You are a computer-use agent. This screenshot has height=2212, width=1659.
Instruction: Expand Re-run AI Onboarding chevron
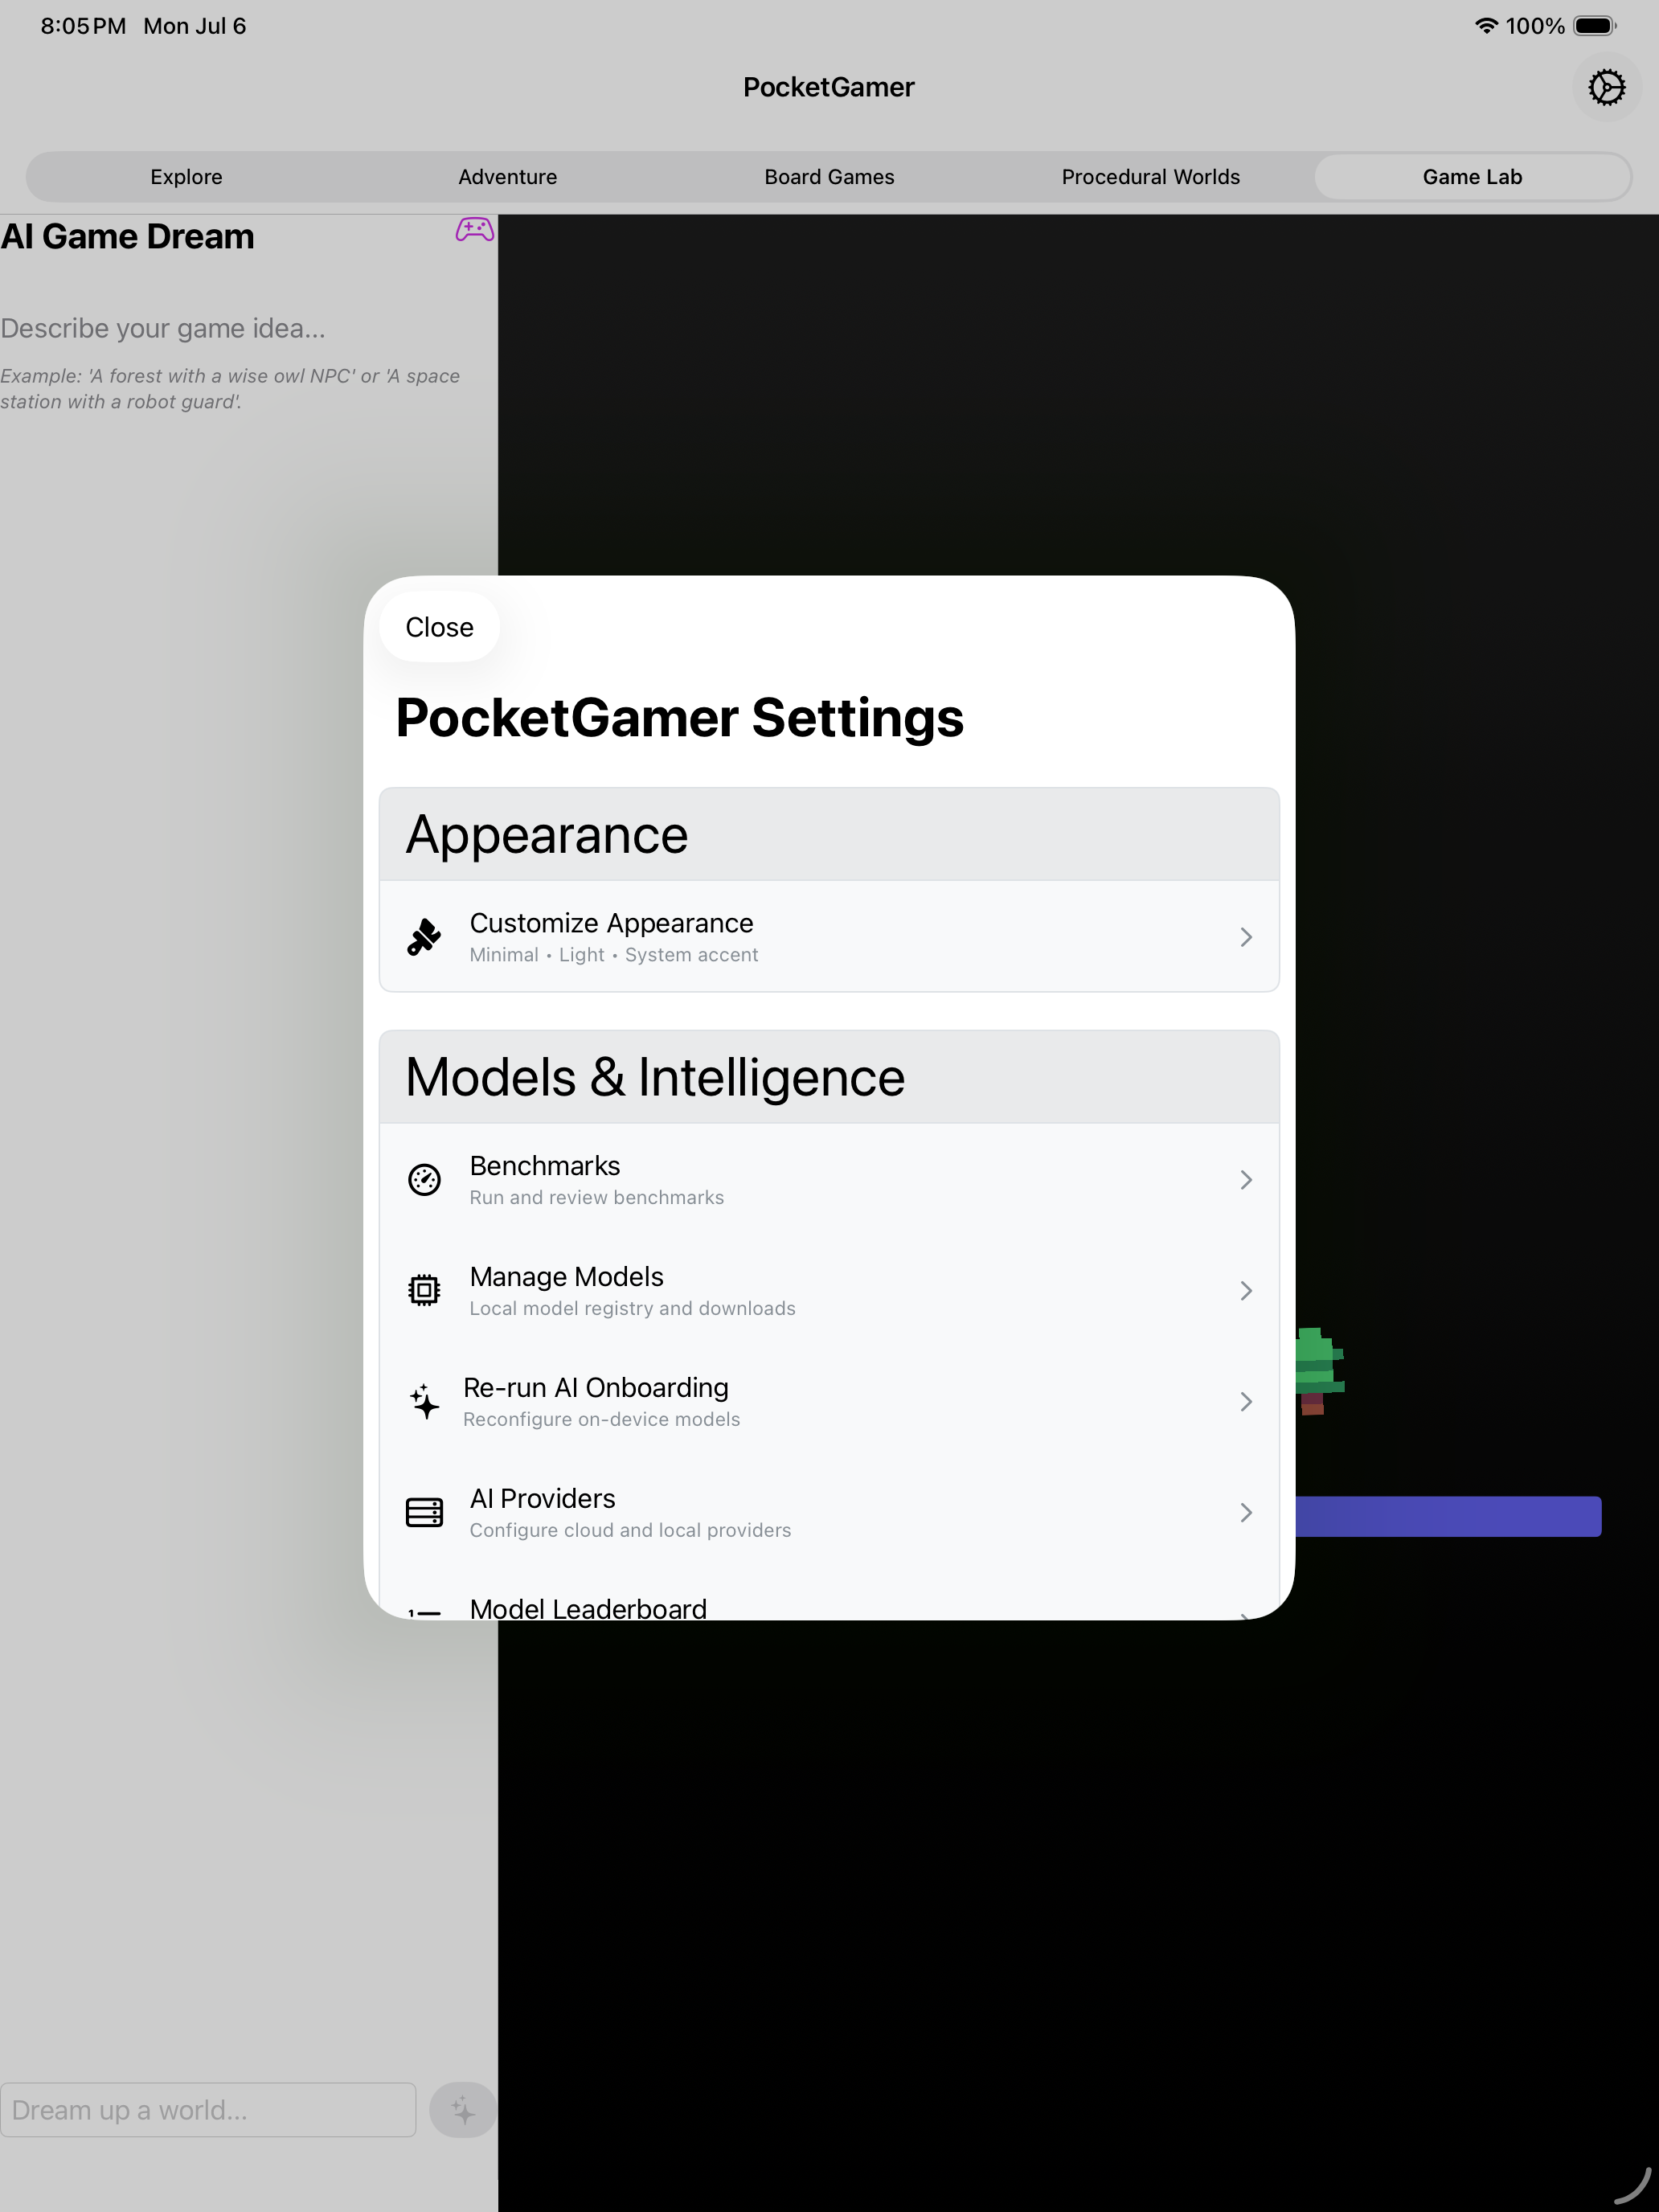tap(1246, 1402)
